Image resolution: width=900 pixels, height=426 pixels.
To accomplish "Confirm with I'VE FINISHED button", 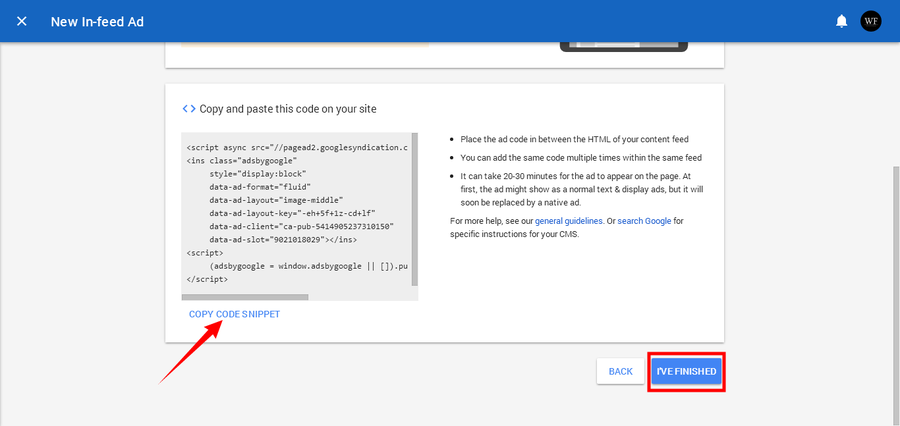I will (x=686, y=371).
